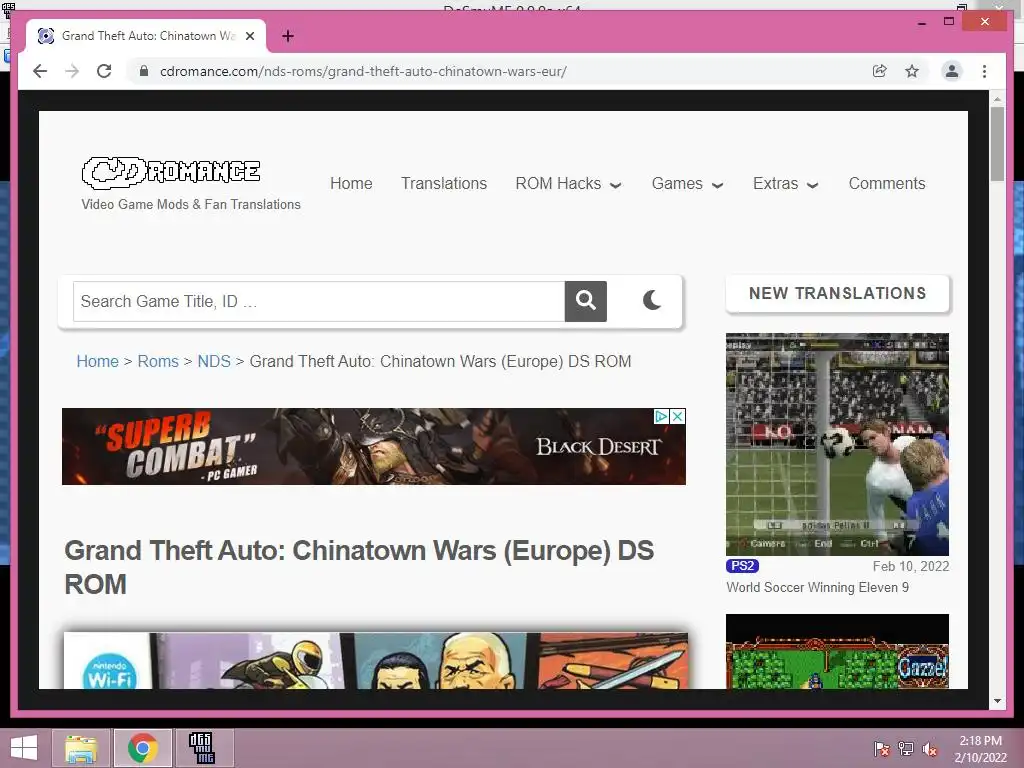Viewport: 1024px width, 768px height.
Task: Open the Chrome profile avatar
Action: pos(952,71)
